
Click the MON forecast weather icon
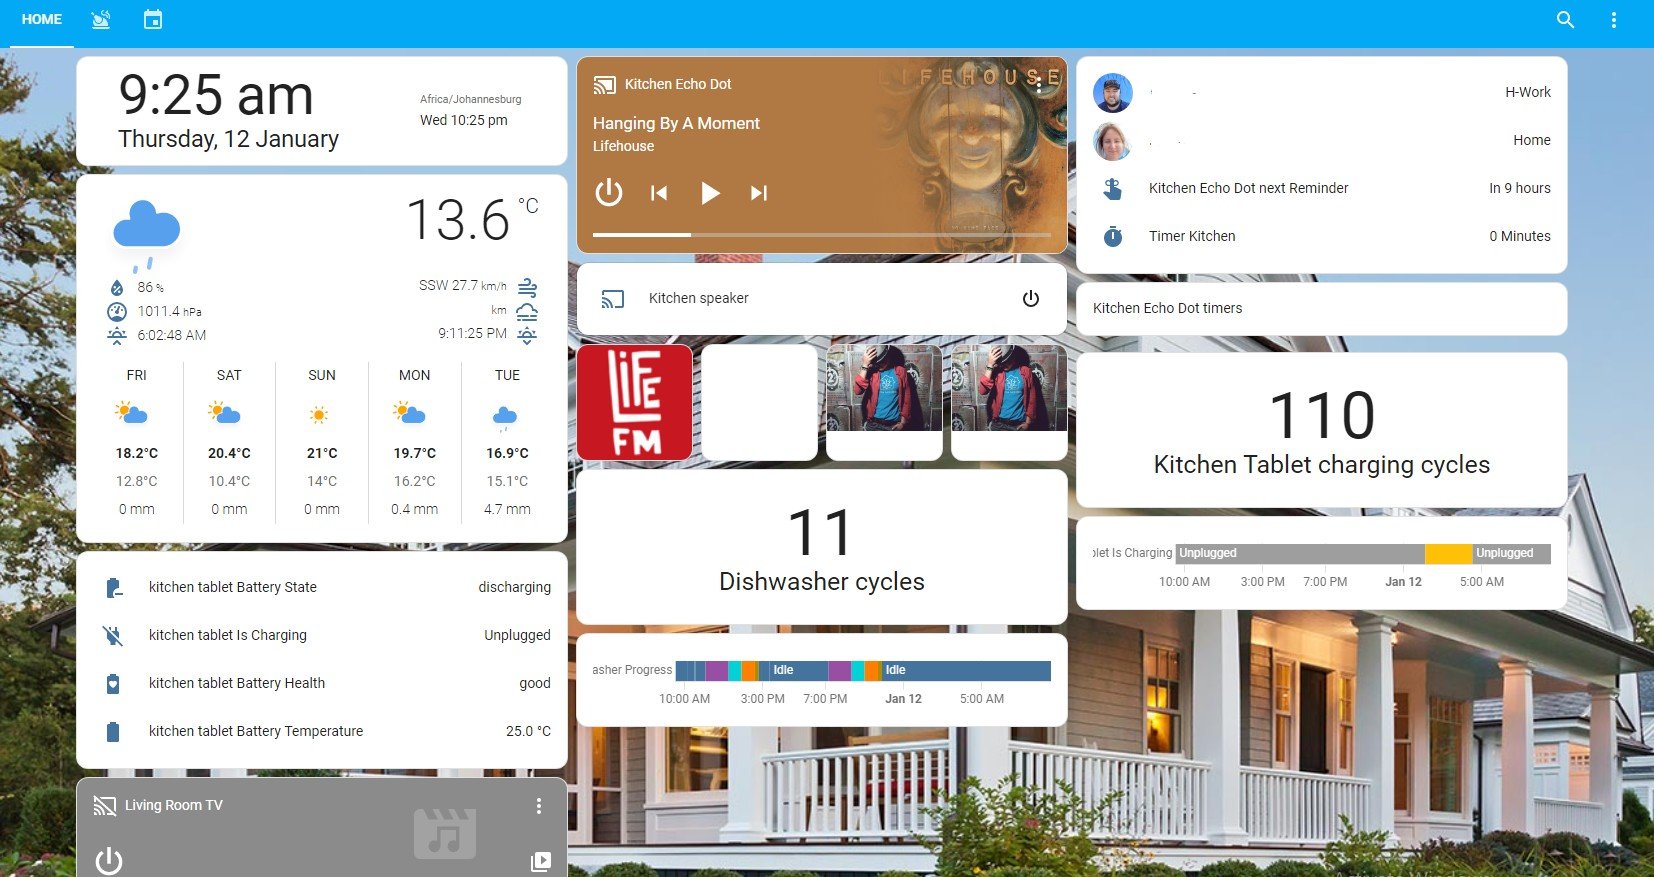click(410, 413)
